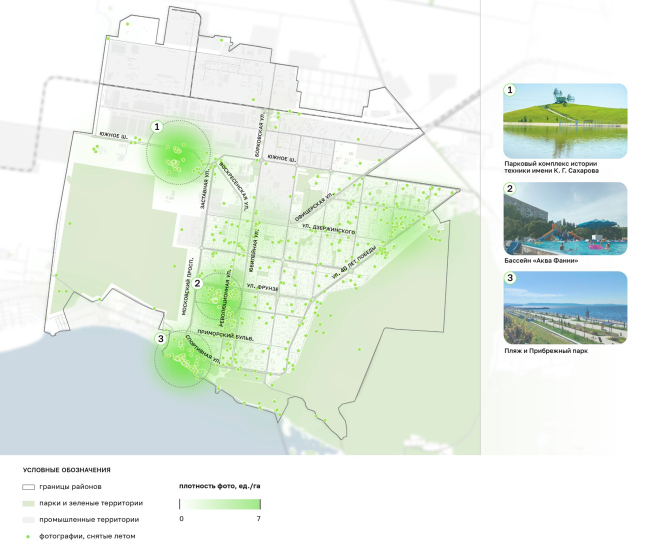The width and height of the screenshot is (650, 548).
Task: Click badge 1 on the park complex photo
Action: 510,90
